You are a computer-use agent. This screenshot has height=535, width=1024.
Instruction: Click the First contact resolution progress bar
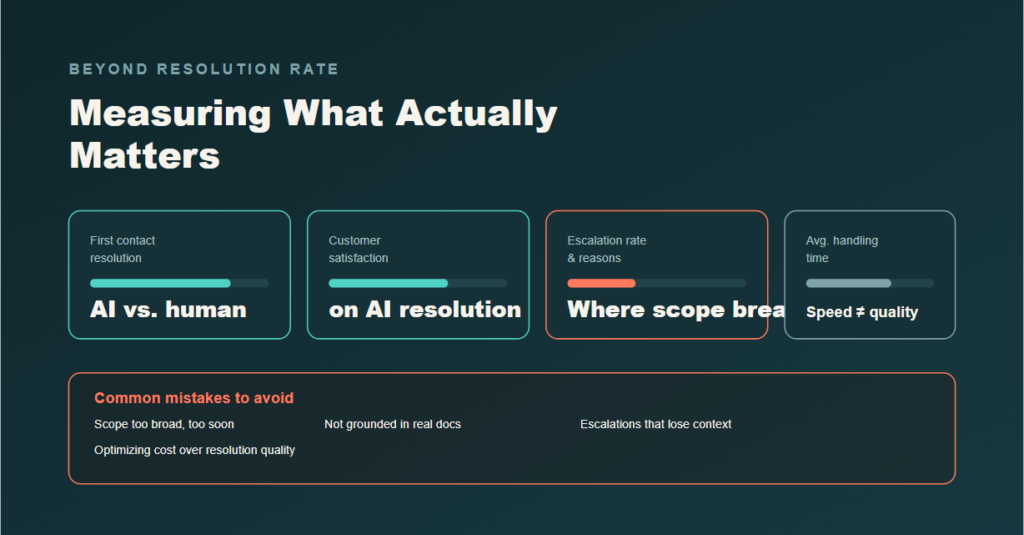(180, 284)
